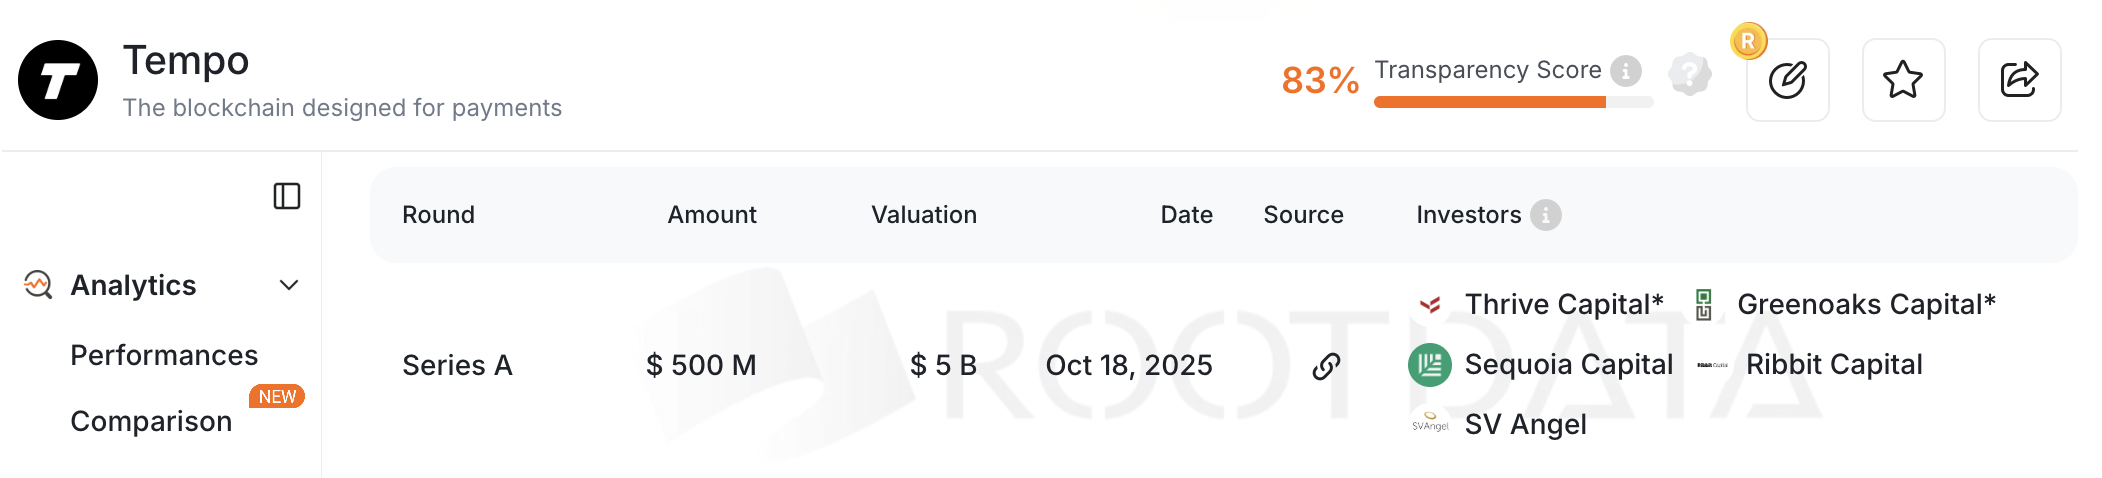Favorite Tempo with the star icon
The width and height of the screenshot is (2102, 478).
[x=1903, y=80]
